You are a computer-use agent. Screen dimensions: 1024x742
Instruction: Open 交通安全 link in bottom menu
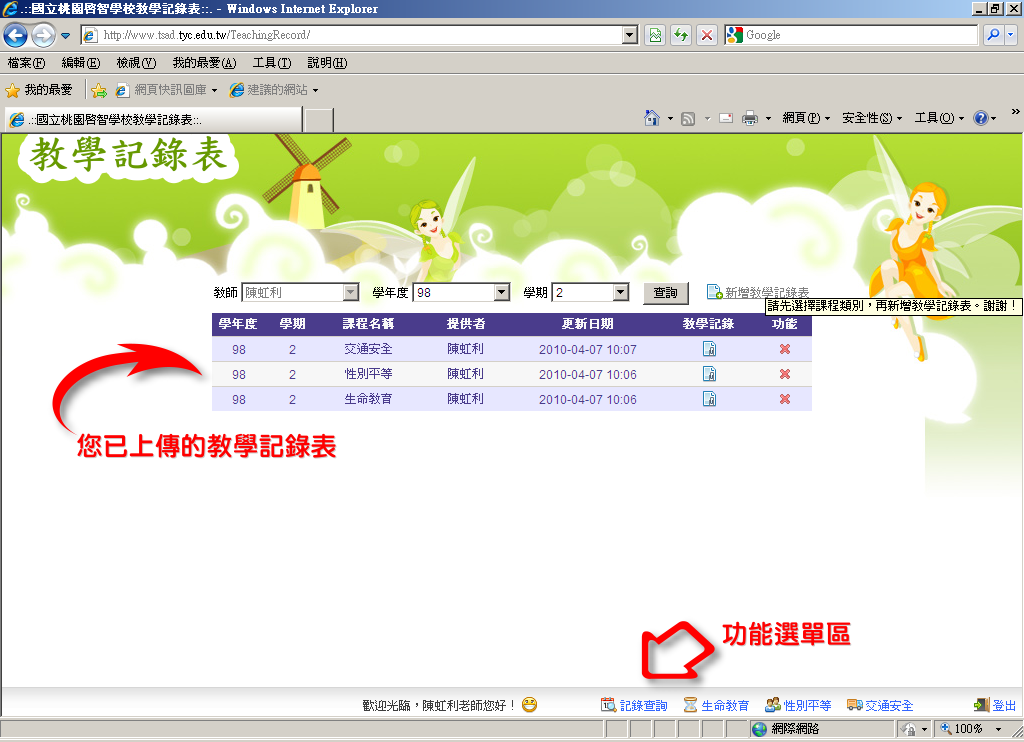[880, 705]
